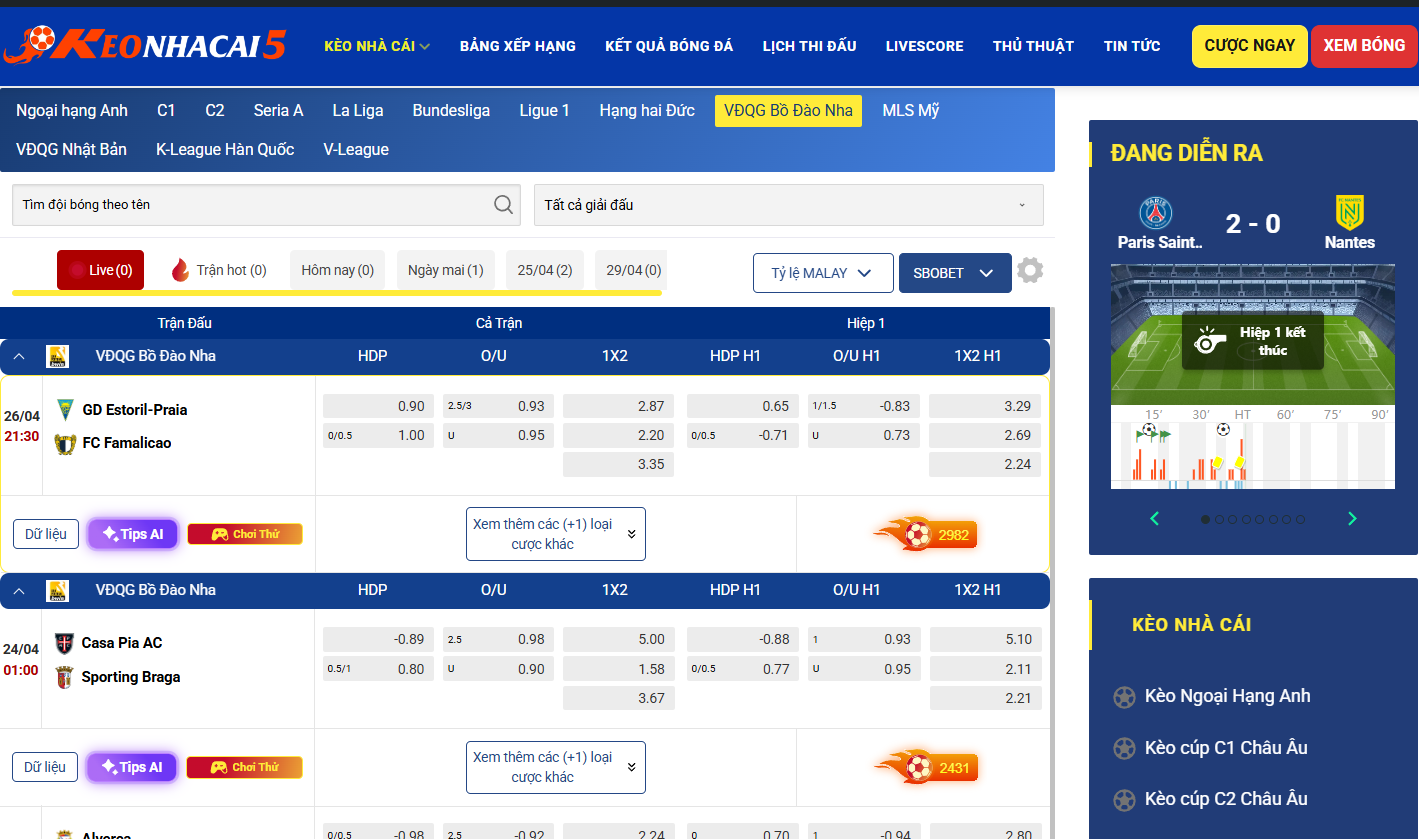Open the Livescore menu item
The height and width of the screenshot is (839, 1419).
click(924, 46)
